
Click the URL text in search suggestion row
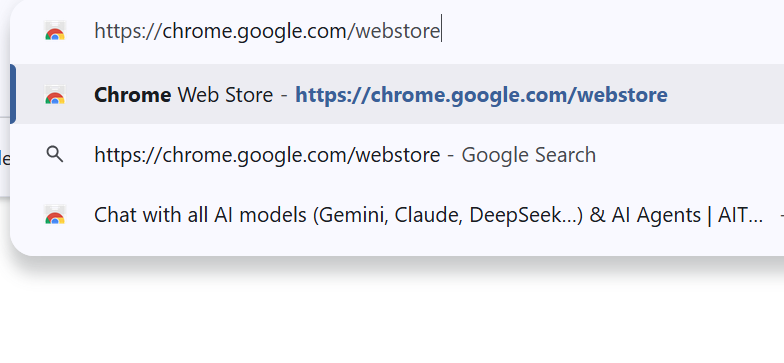267,155
